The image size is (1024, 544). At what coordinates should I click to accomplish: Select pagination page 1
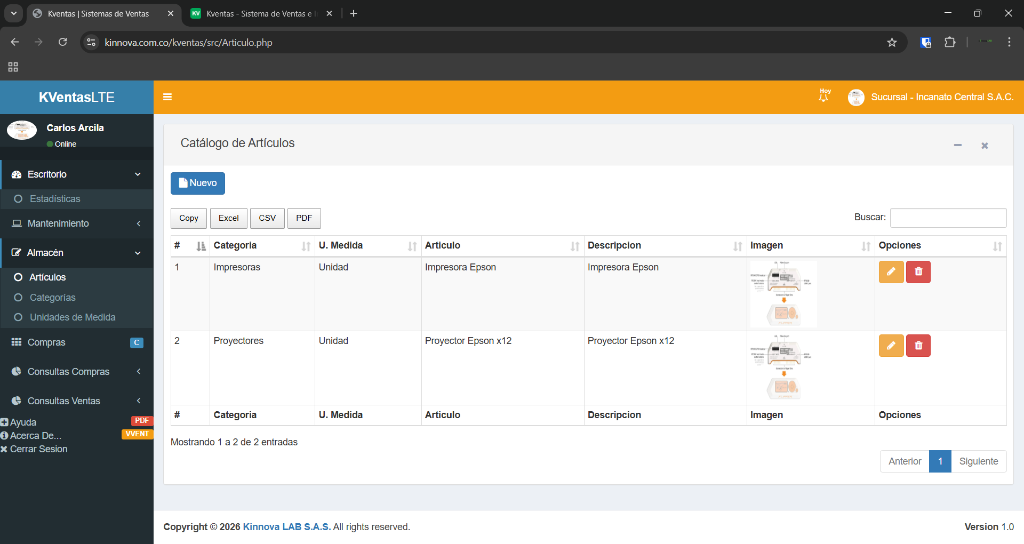(940, 461)
